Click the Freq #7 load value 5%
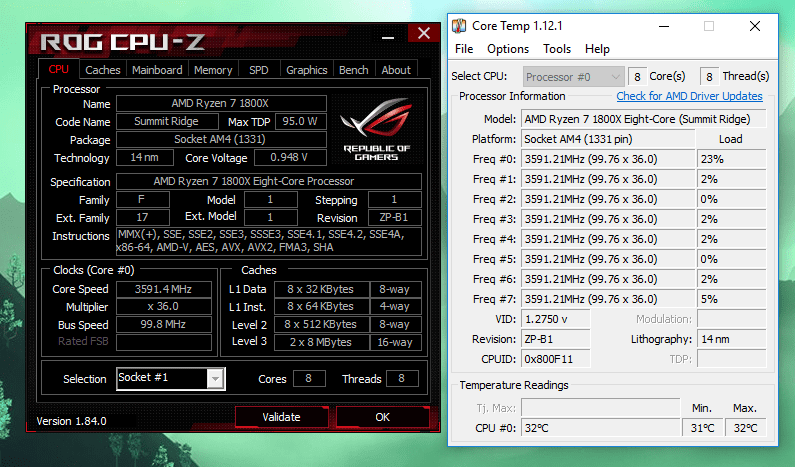 coord(731,299)
